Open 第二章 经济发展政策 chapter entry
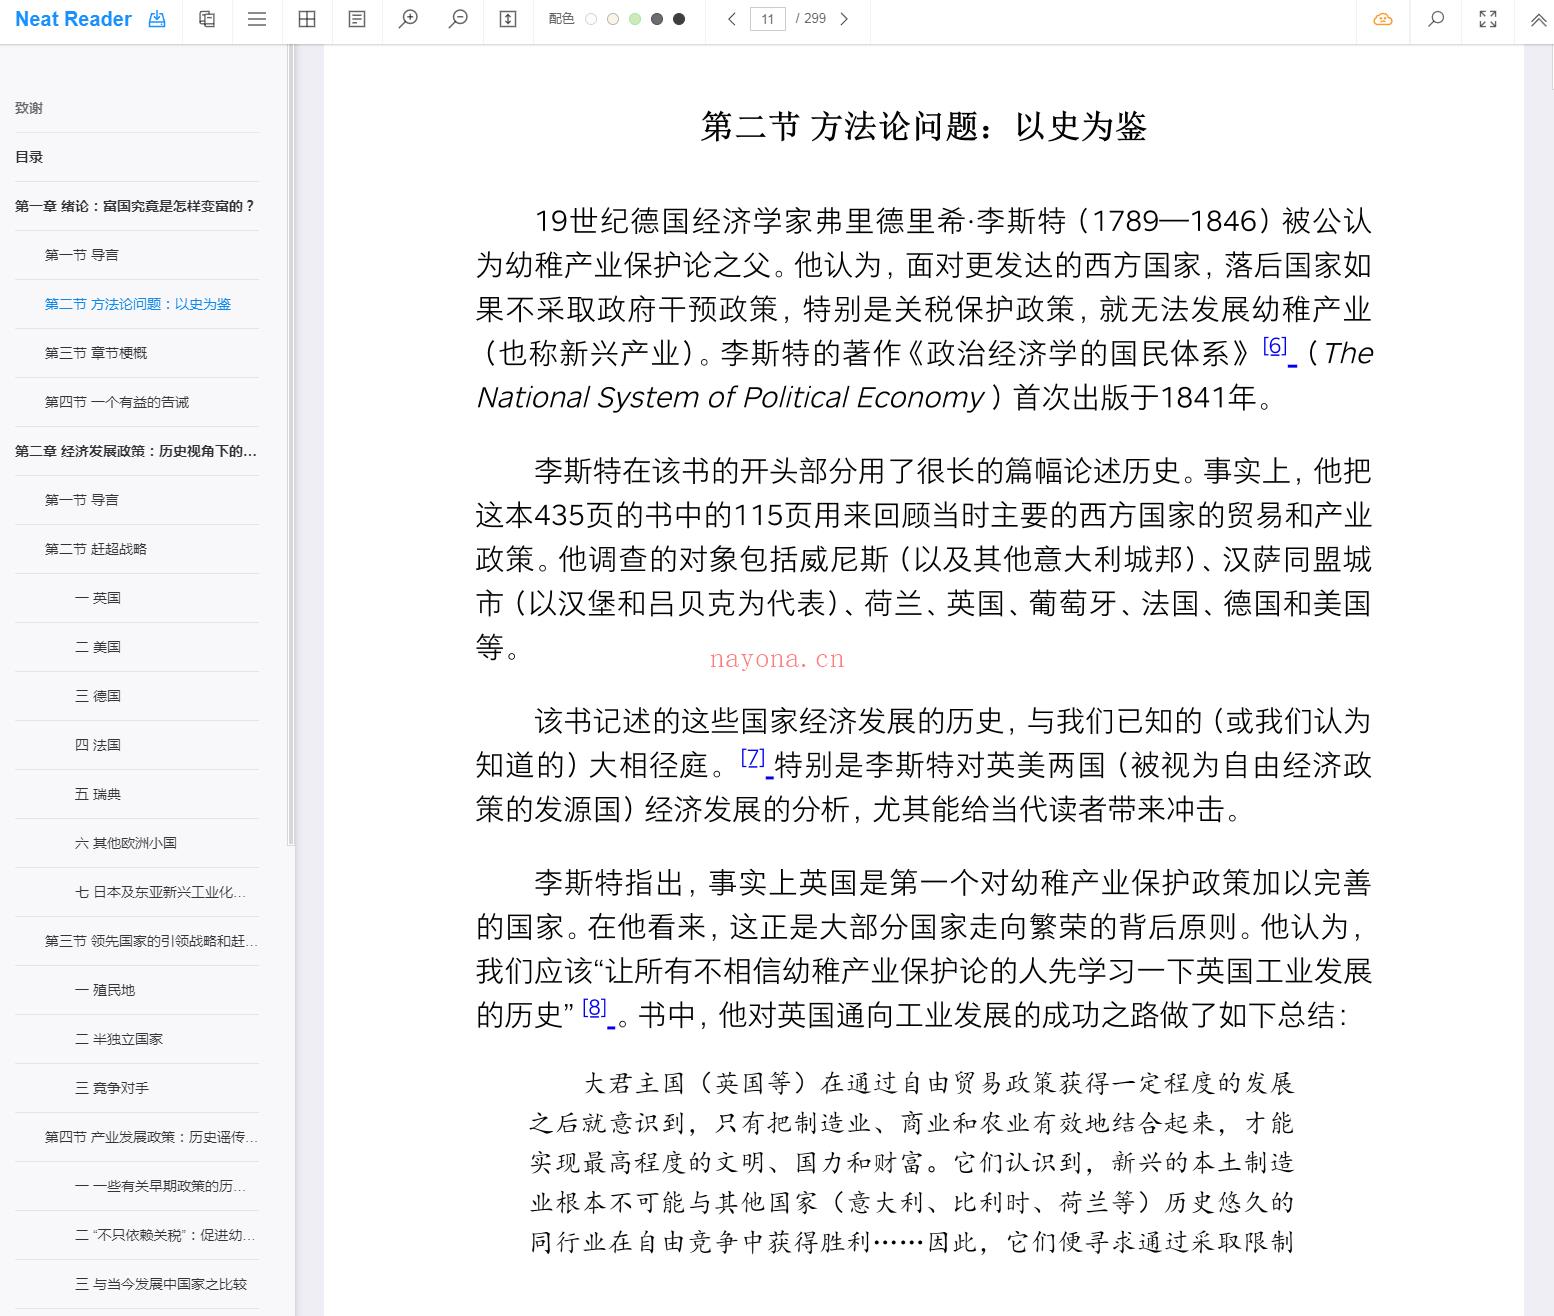Viewport: 1554px width, 1316px height. pyautogui.click(x=137, y=451)
